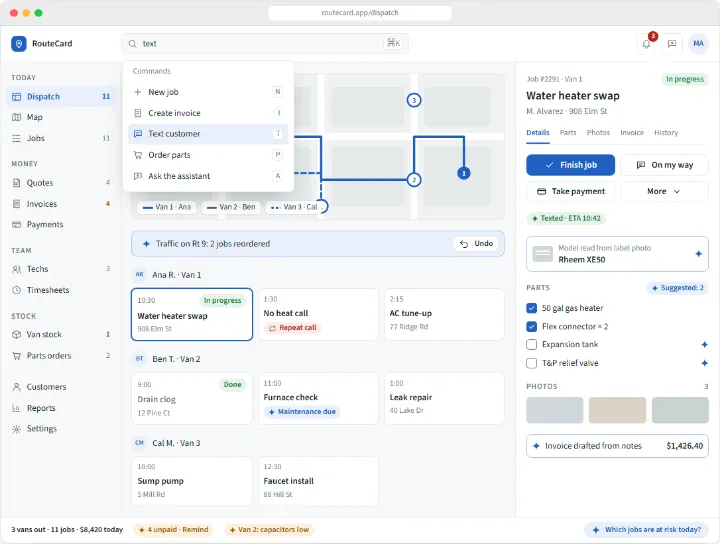Image resolution: width=720 pixels, height=544 pixels.
Task: Click the Customers person icon
Action: 17,387
